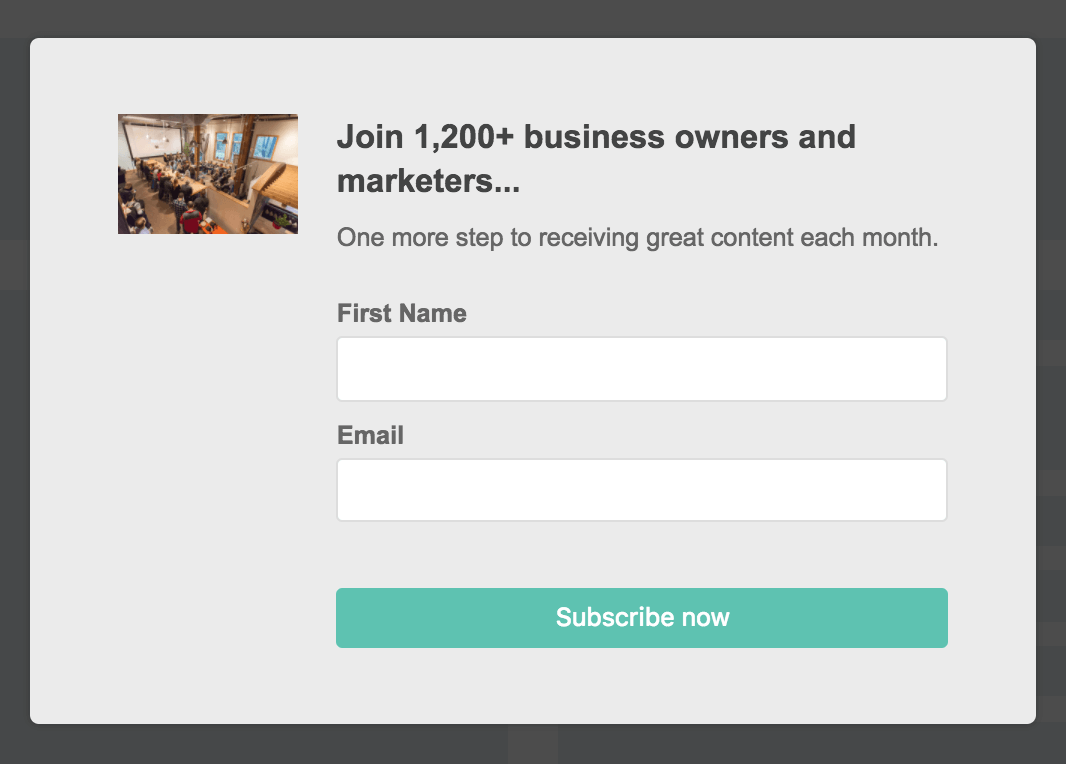Click the word "marketers..." in the heading

point(428,183)
